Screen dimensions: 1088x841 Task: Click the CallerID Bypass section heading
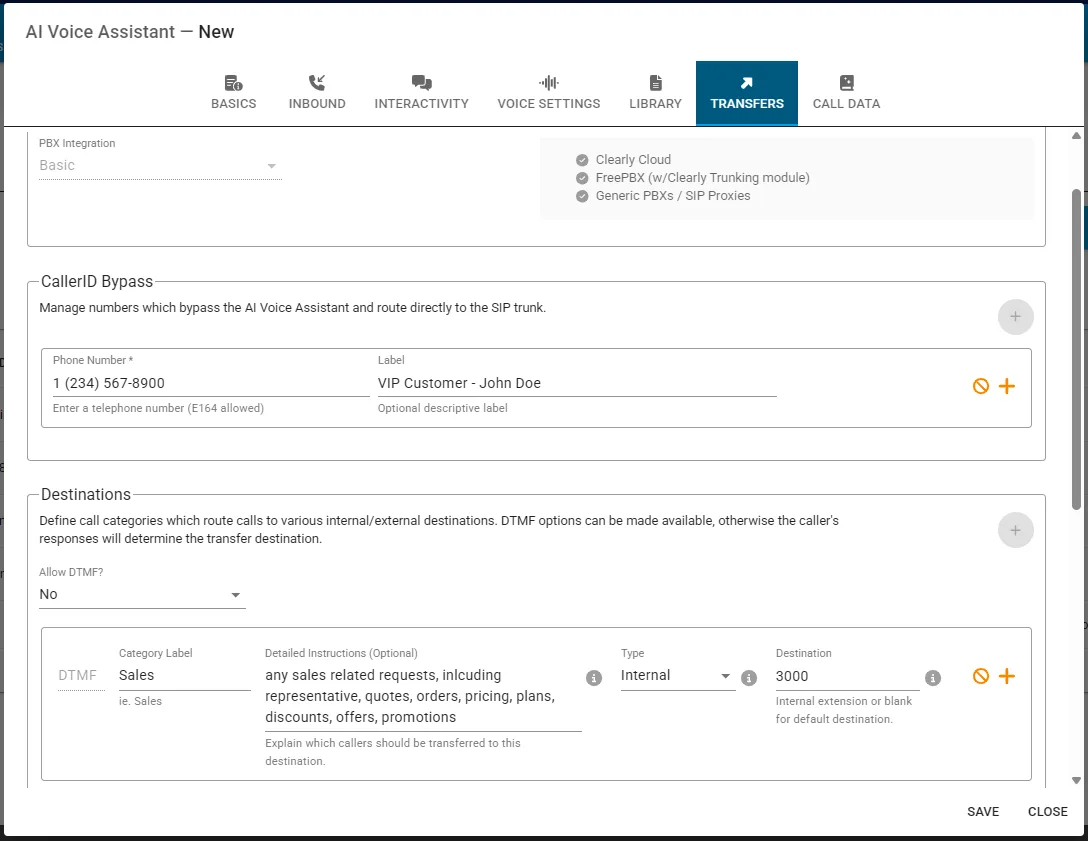click(96, 281)
